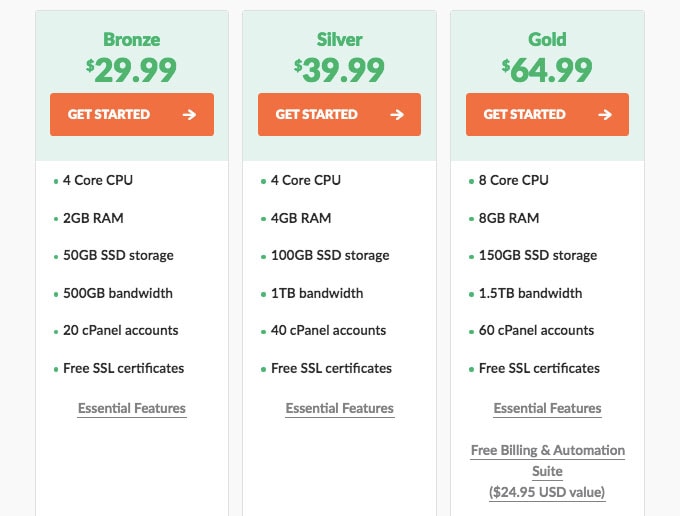680x516 pixels.
Task: Click the arrow icon on Silver Get Started
Action: pyautogui.click(x=397, y=114)
